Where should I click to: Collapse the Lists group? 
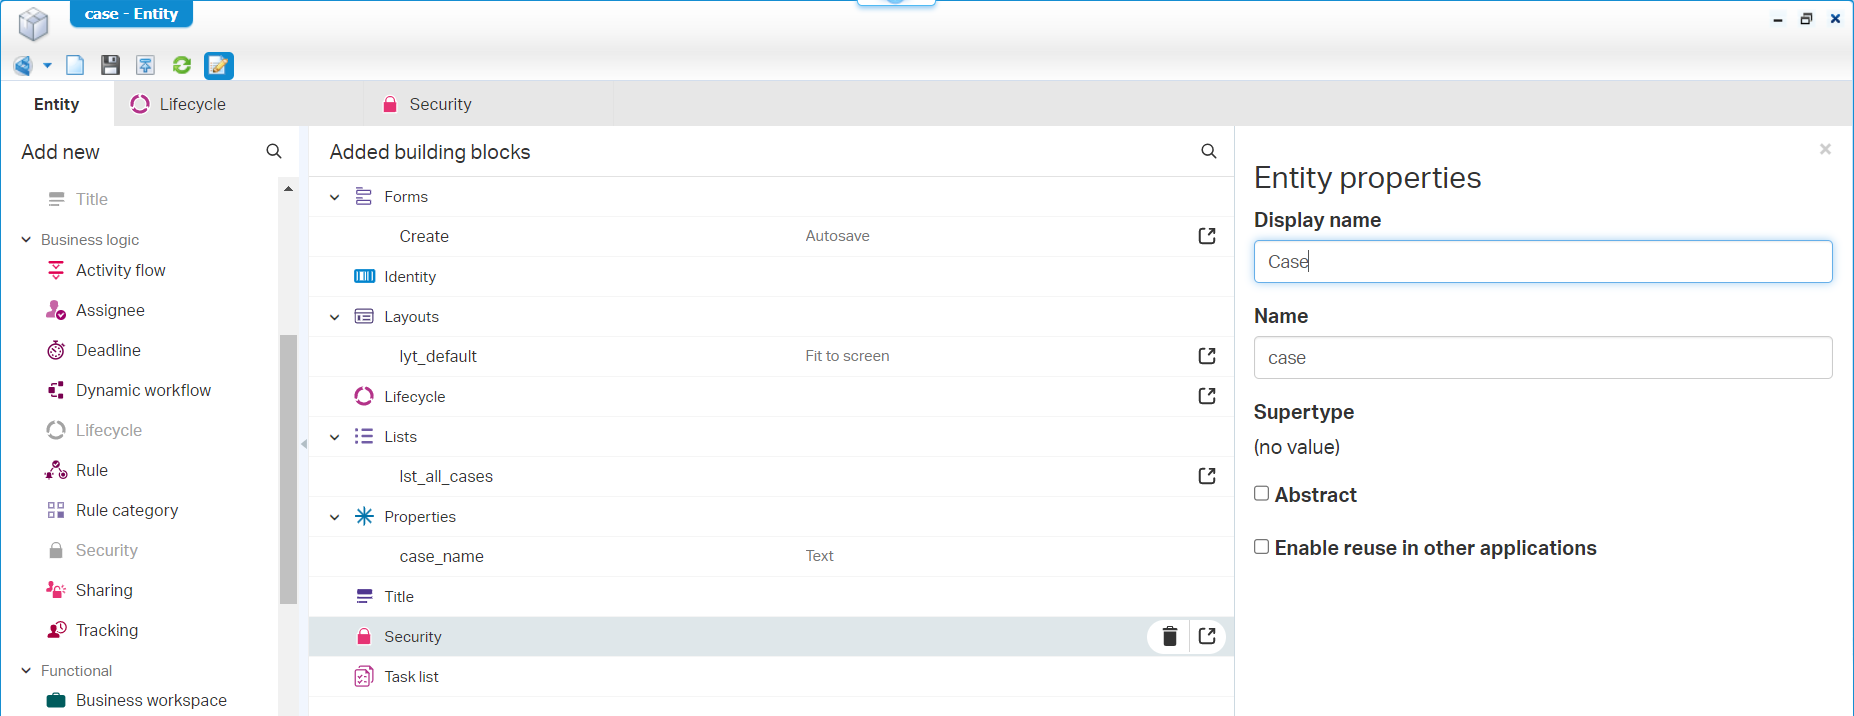335,437
